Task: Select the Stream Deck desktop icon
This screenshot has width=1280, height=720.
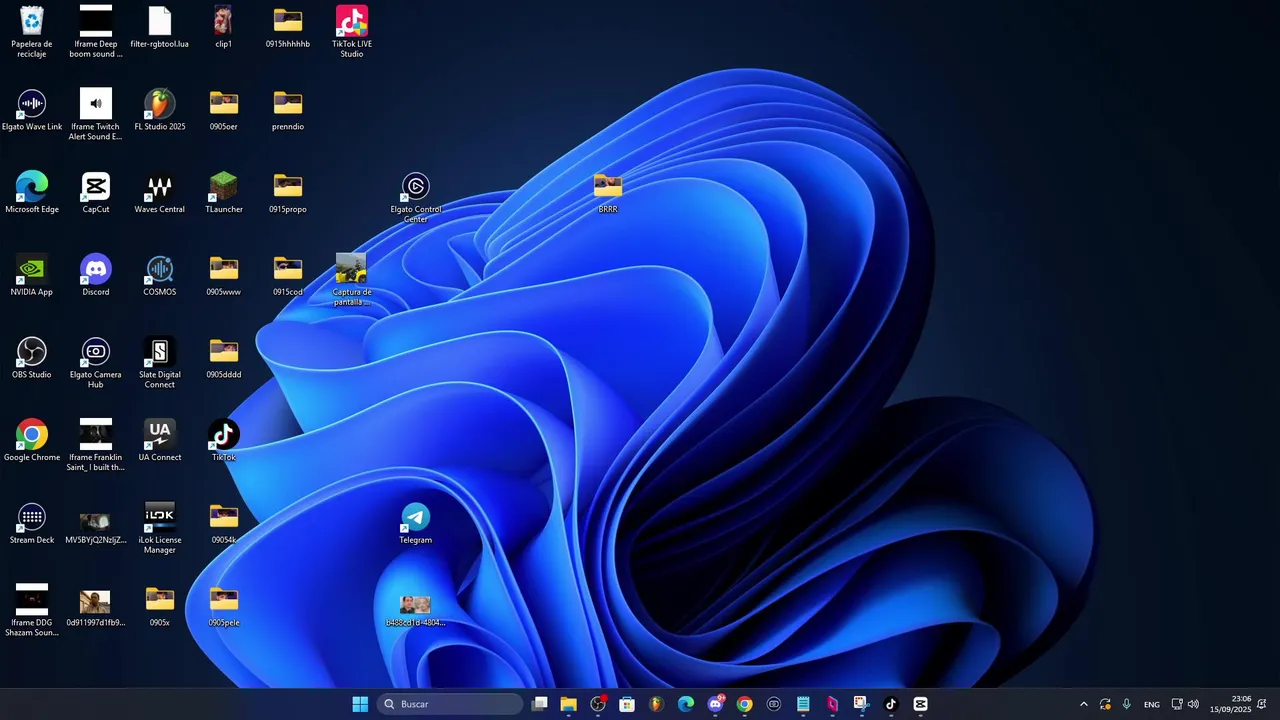Action: [x=32, y=524]
